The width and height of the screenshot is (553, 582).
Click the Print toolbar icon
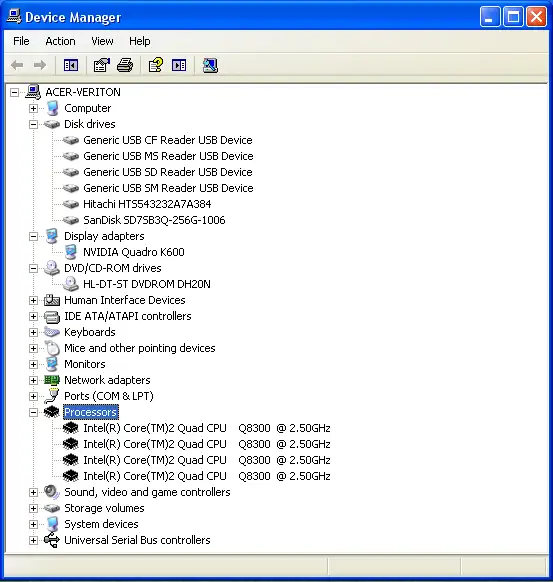[x=125, y=66]
